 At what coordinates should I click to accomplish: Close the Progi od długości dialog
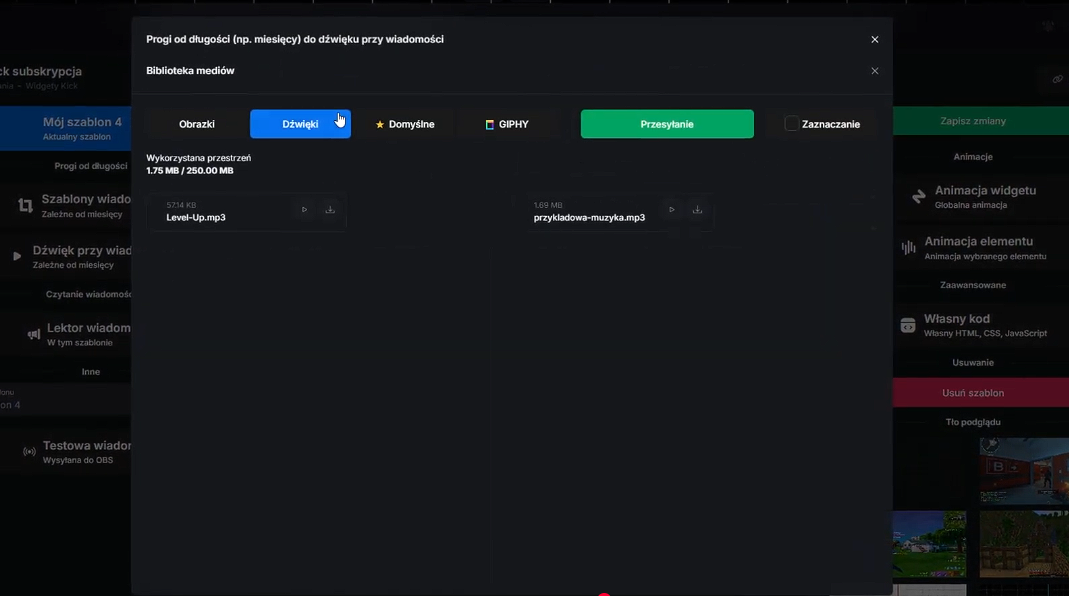pyautogui.click(x=875, y=40)
